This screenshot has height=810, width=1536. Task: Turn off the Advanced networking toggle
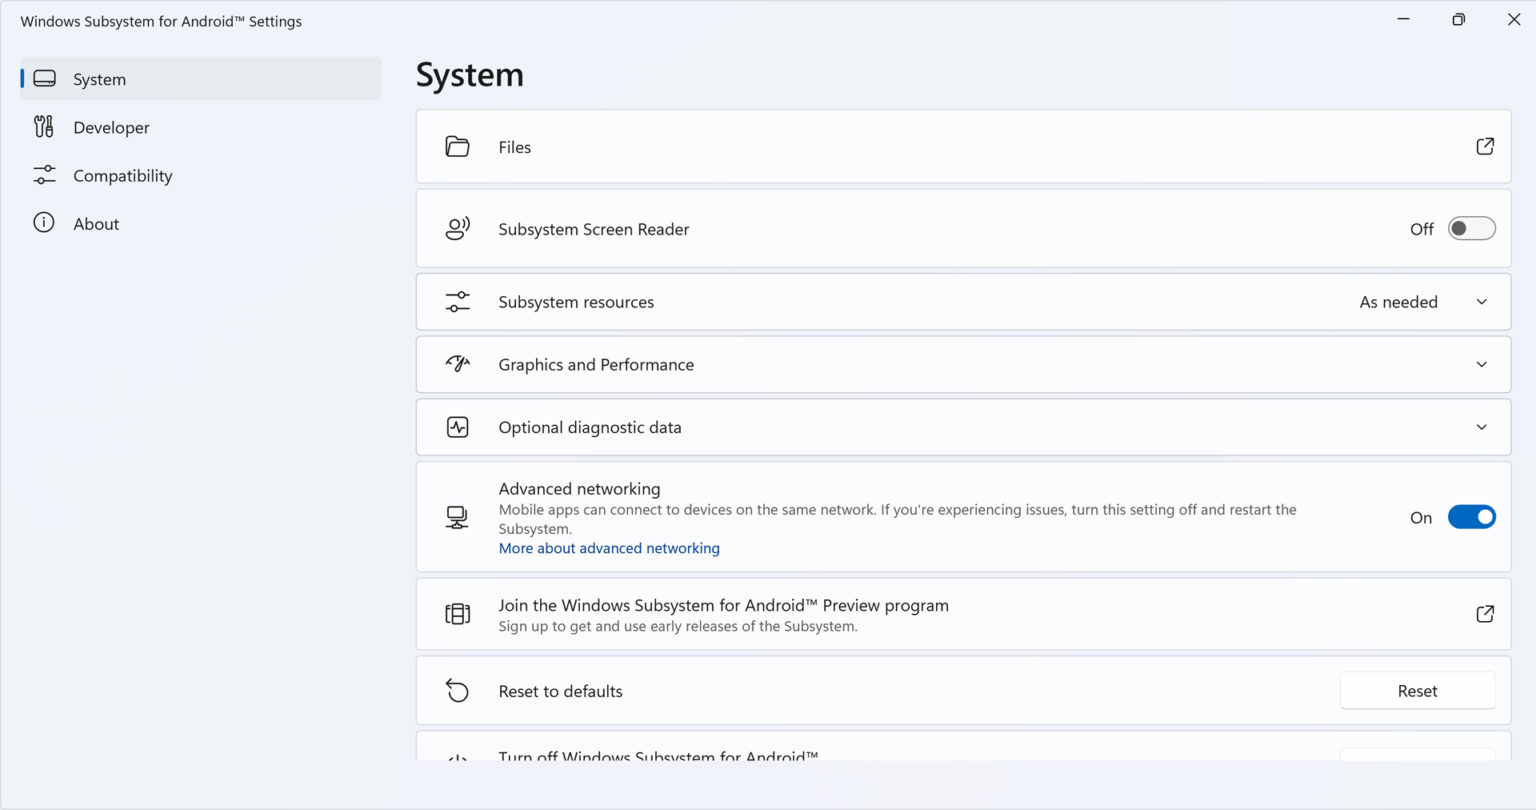point(1471,517)
